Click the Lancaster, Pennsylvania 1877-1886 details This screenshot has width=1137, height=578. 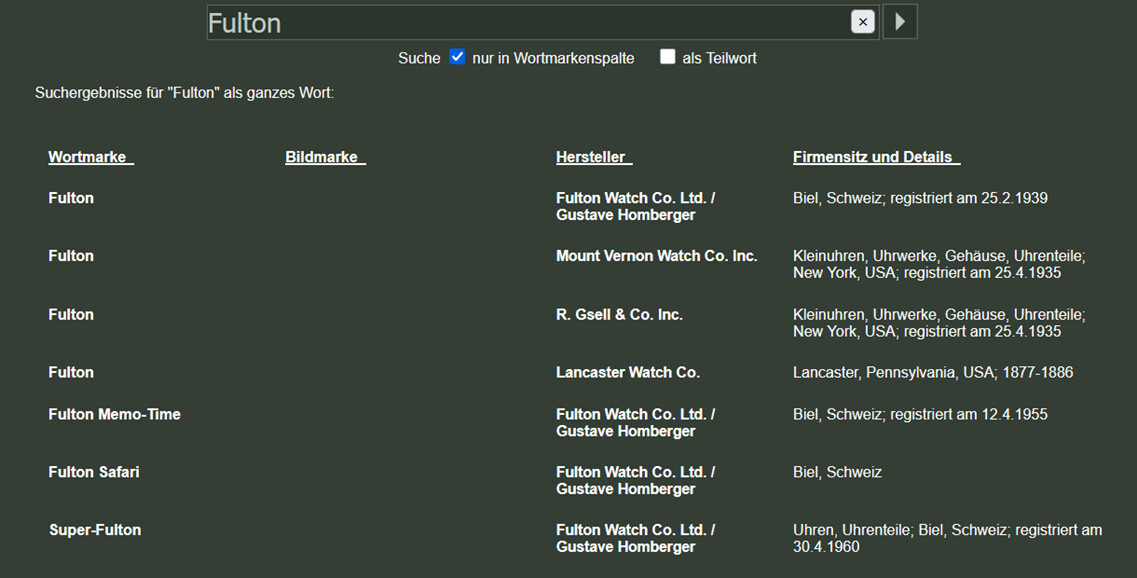coord(932,372)
